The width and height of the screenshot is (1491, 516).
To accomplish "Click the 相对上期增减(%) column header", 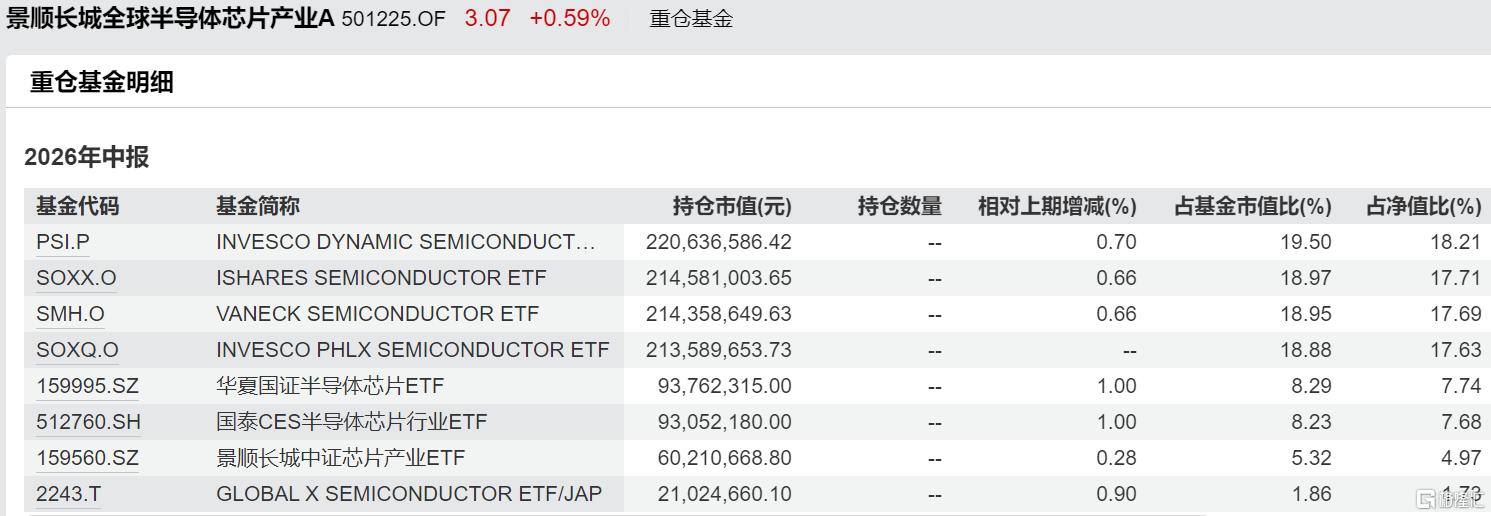I will tap(1057, 207).
